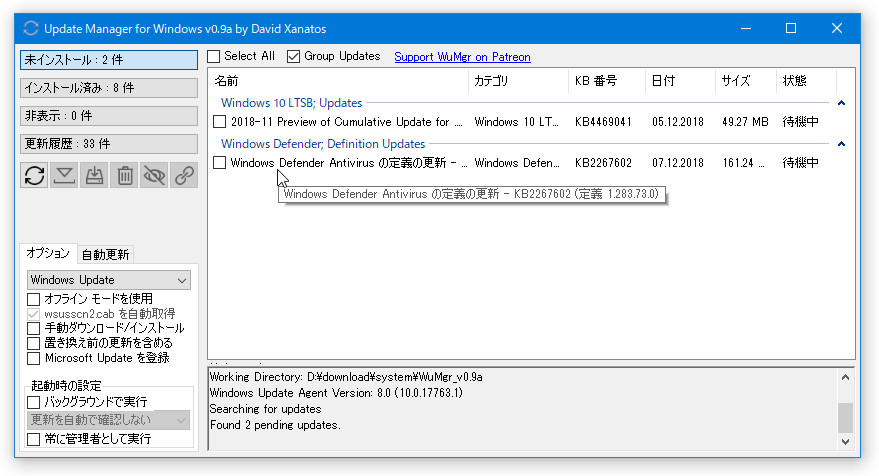
Task: Sort by the KB 番号 column header
Action: (607, 81)
